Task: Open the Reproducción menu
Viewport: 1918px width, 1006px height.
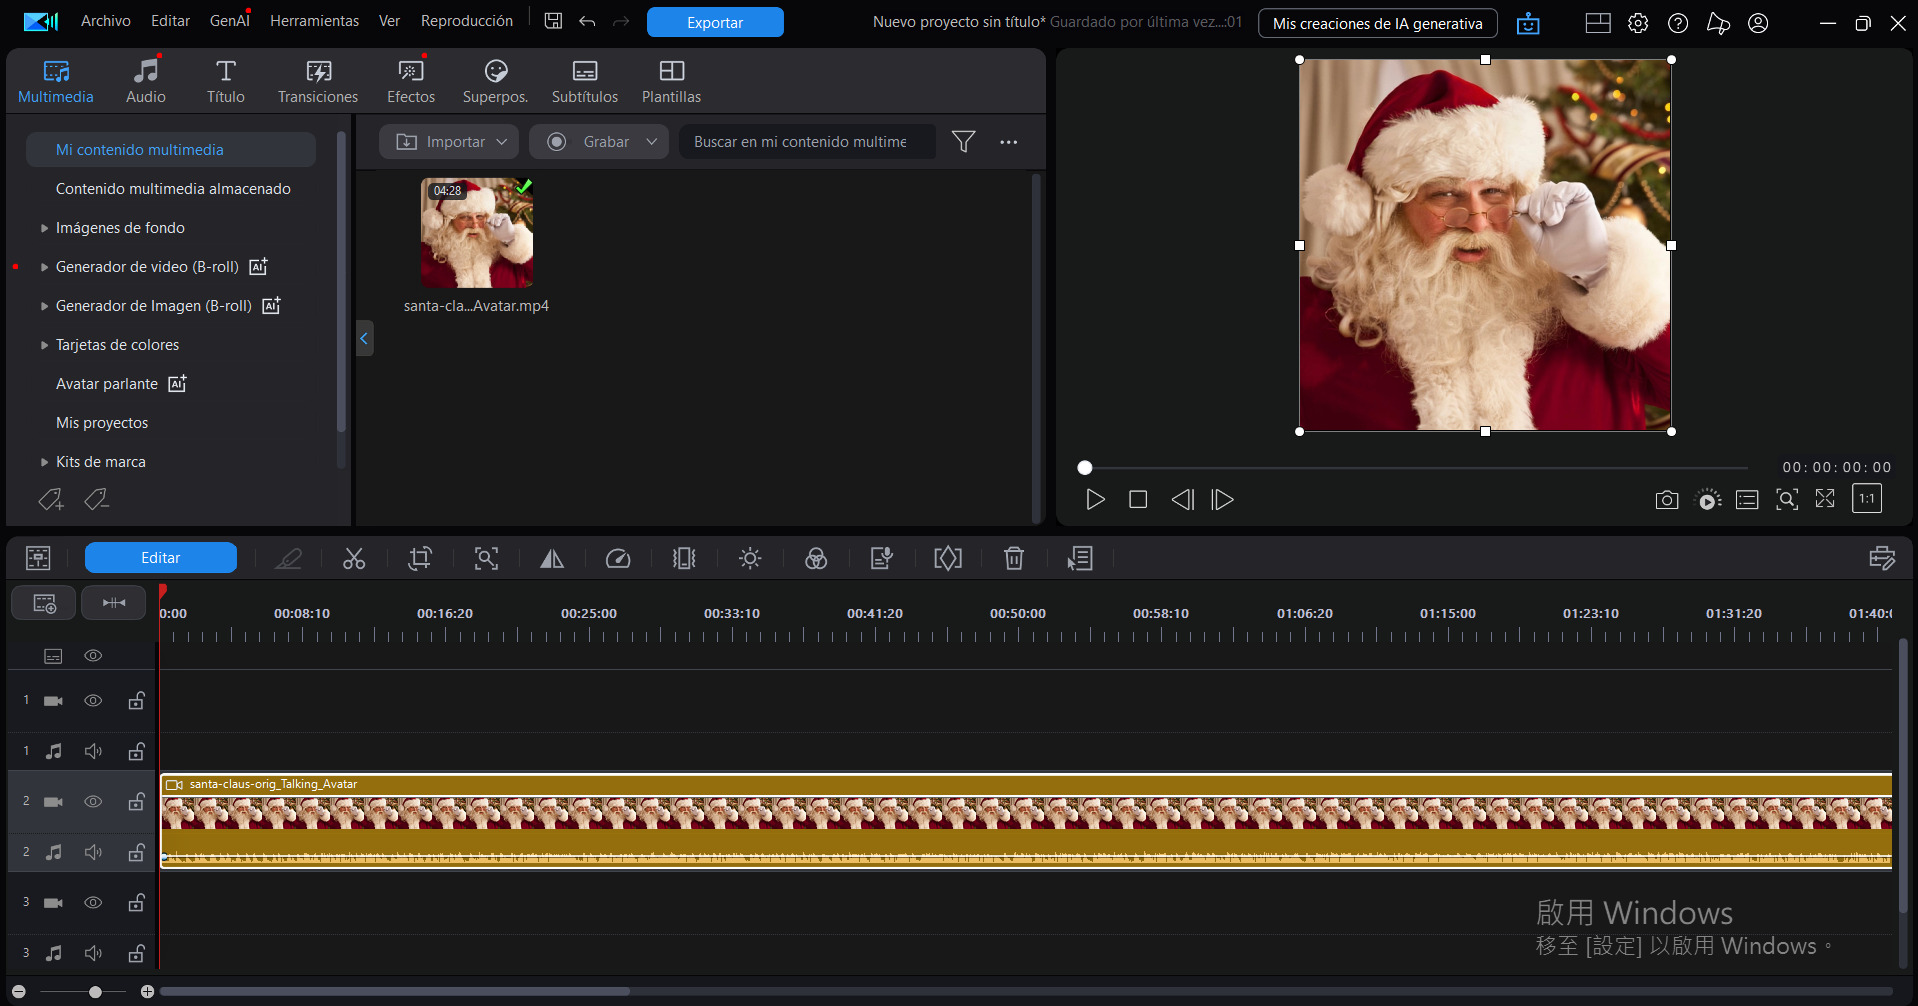Action: pos(466,20)
